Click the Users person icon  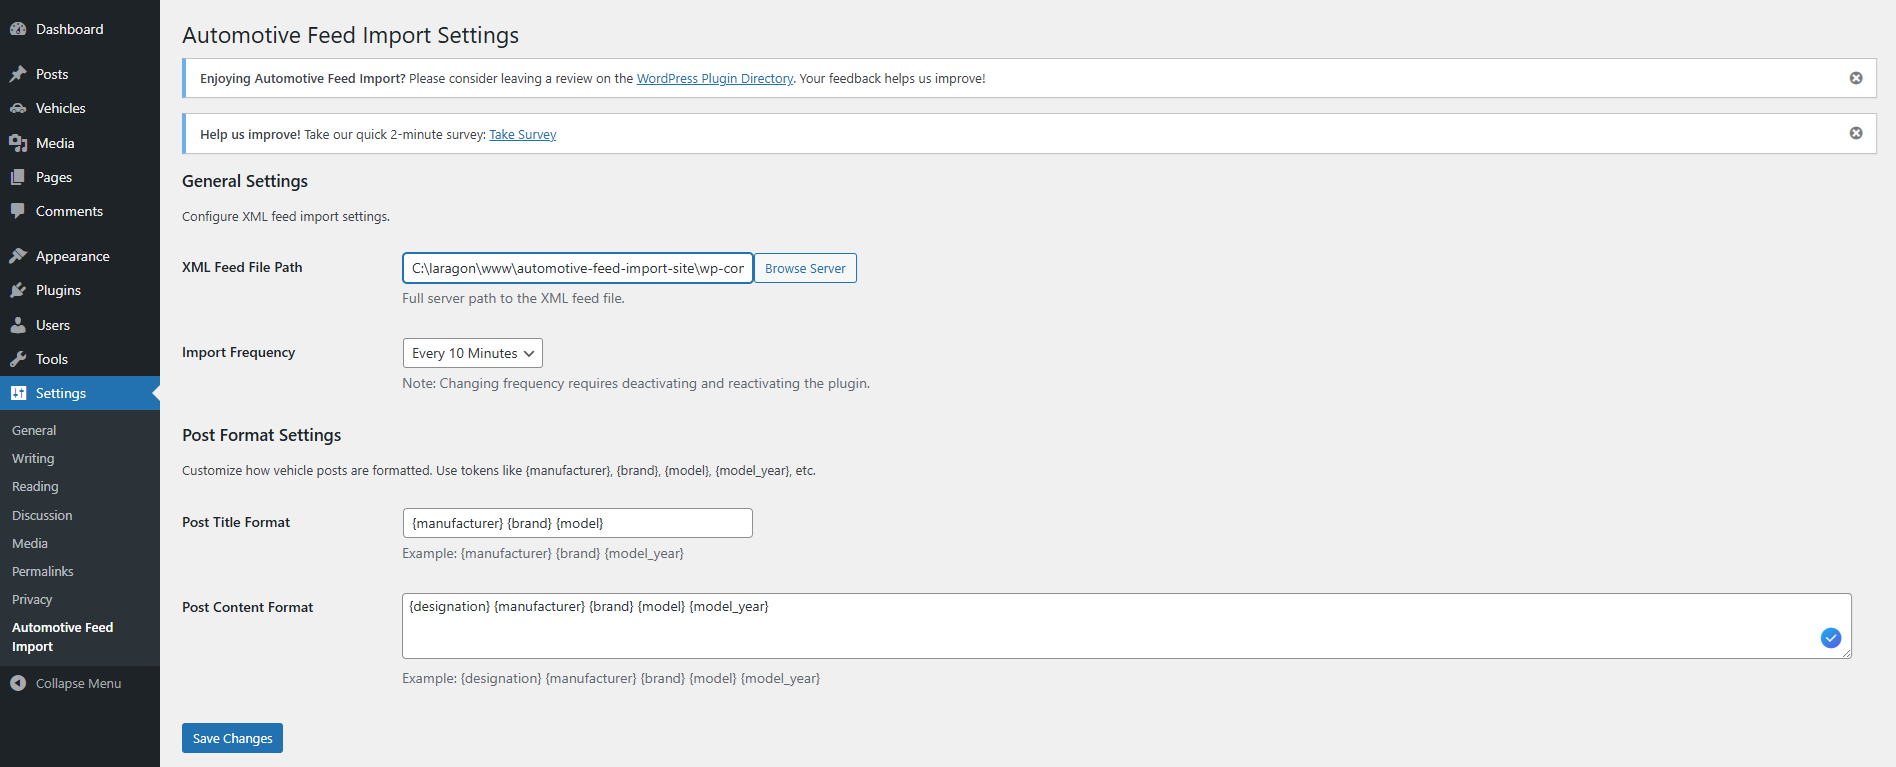tap(18, 325)
